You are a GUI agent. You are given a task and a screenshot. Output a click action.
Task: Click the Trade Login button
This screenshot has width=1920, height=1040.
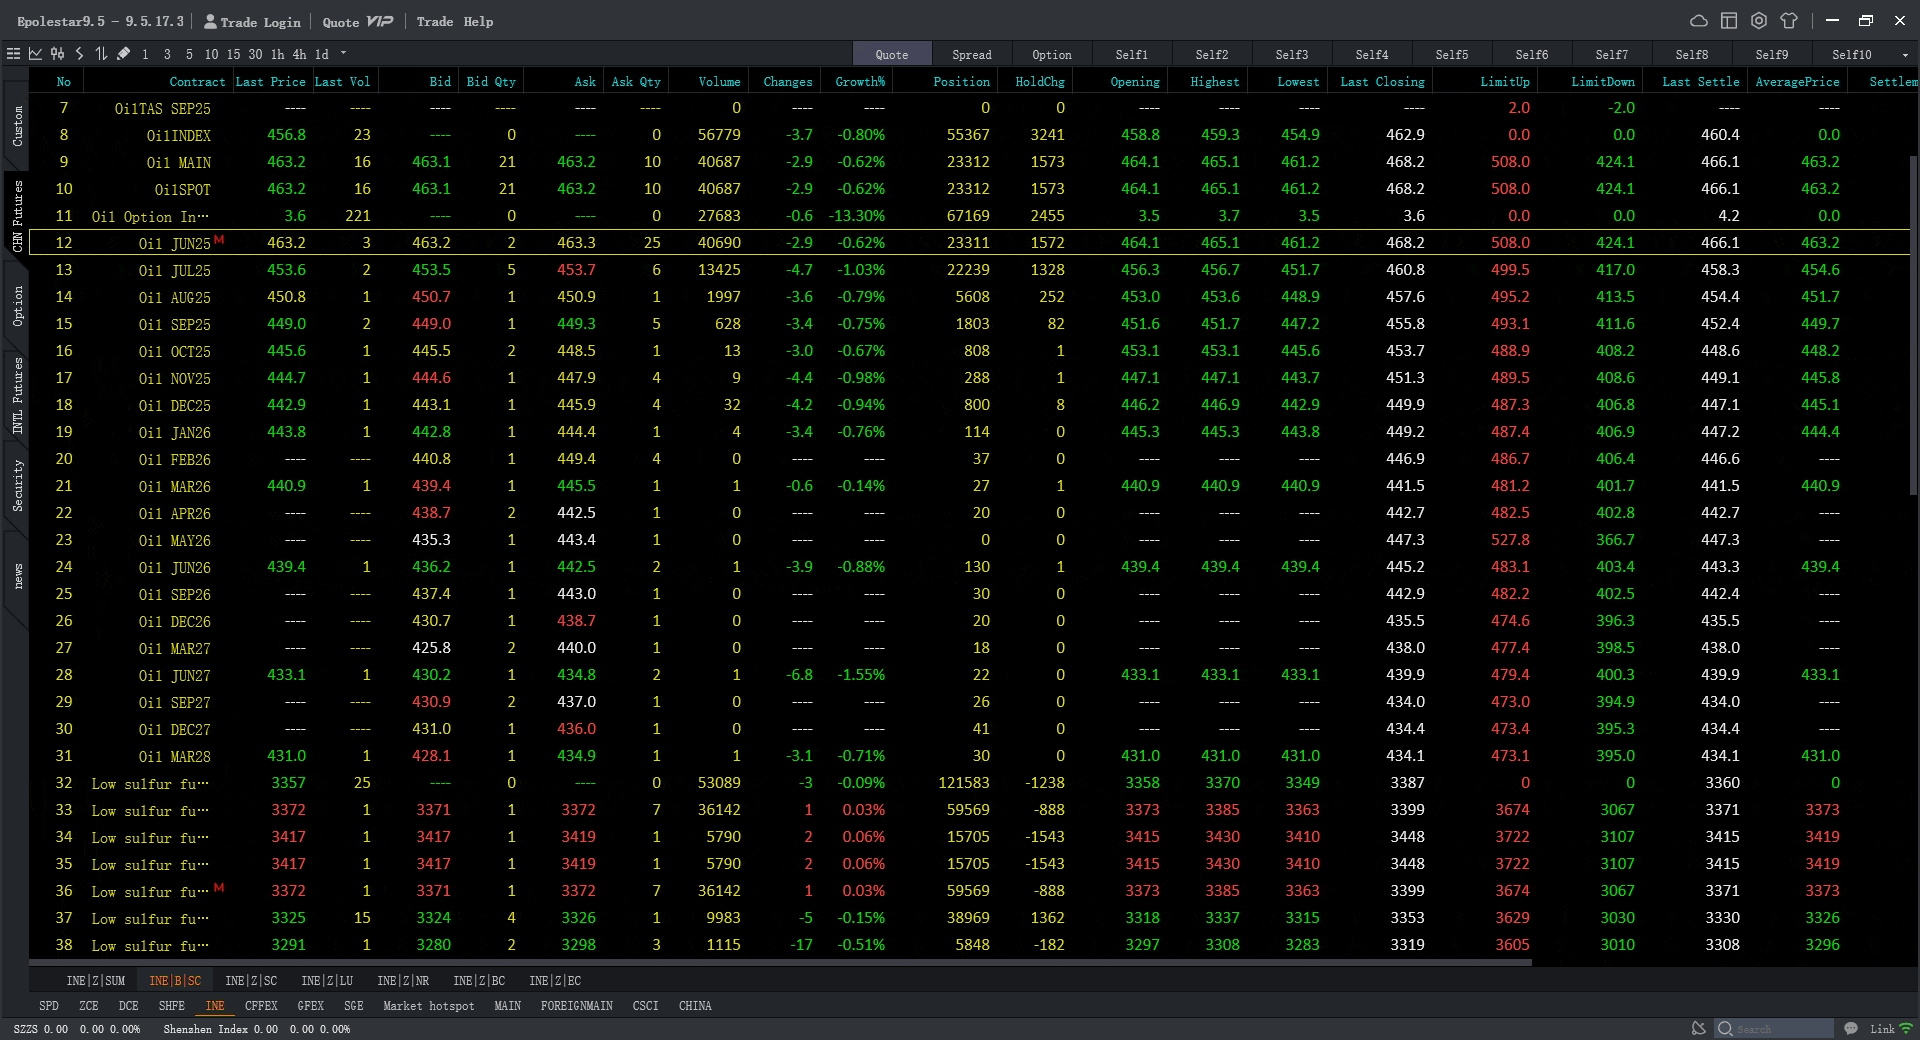pyautogui.click(x=252, y=21)
